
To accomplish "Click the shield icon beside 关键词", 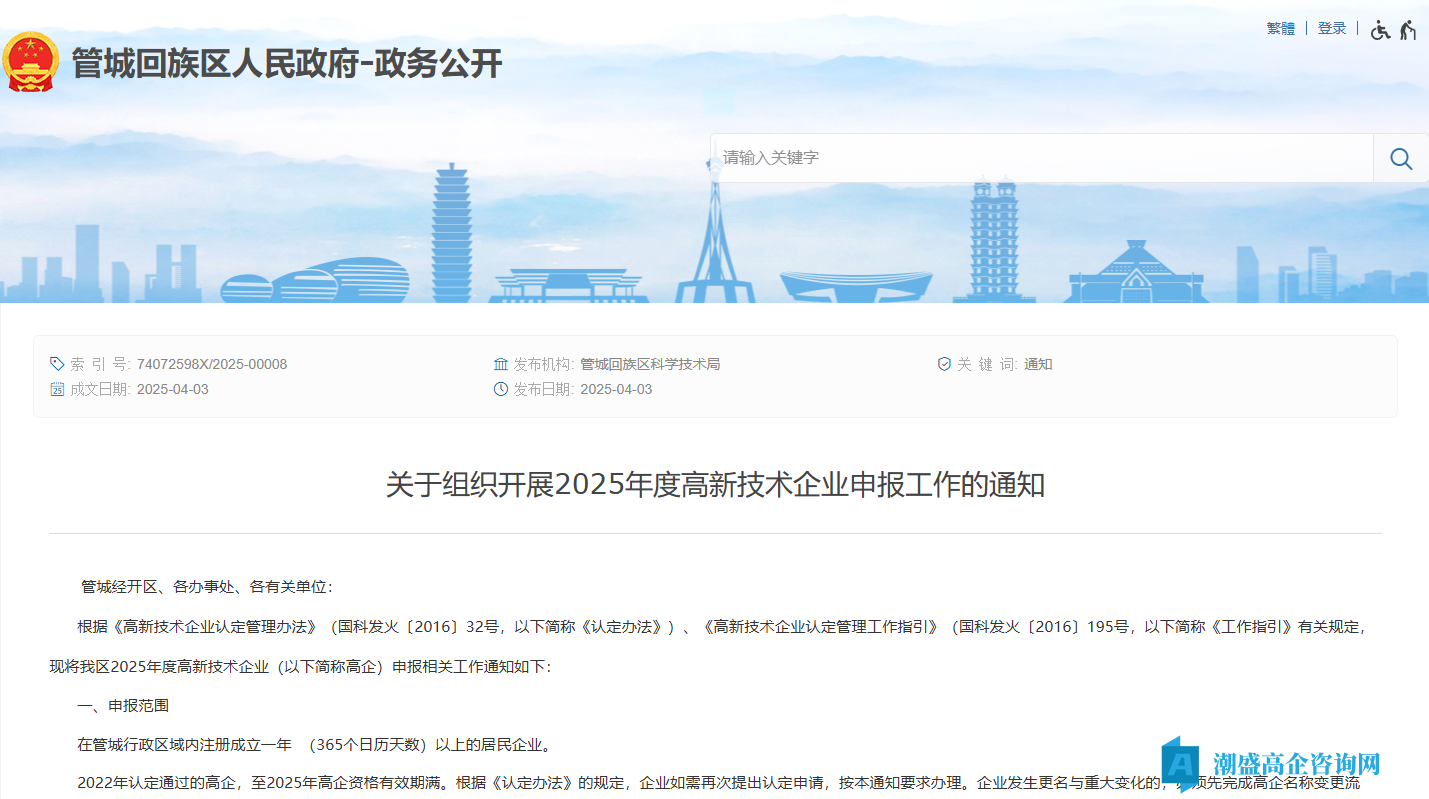I will [x=944, y=364].
